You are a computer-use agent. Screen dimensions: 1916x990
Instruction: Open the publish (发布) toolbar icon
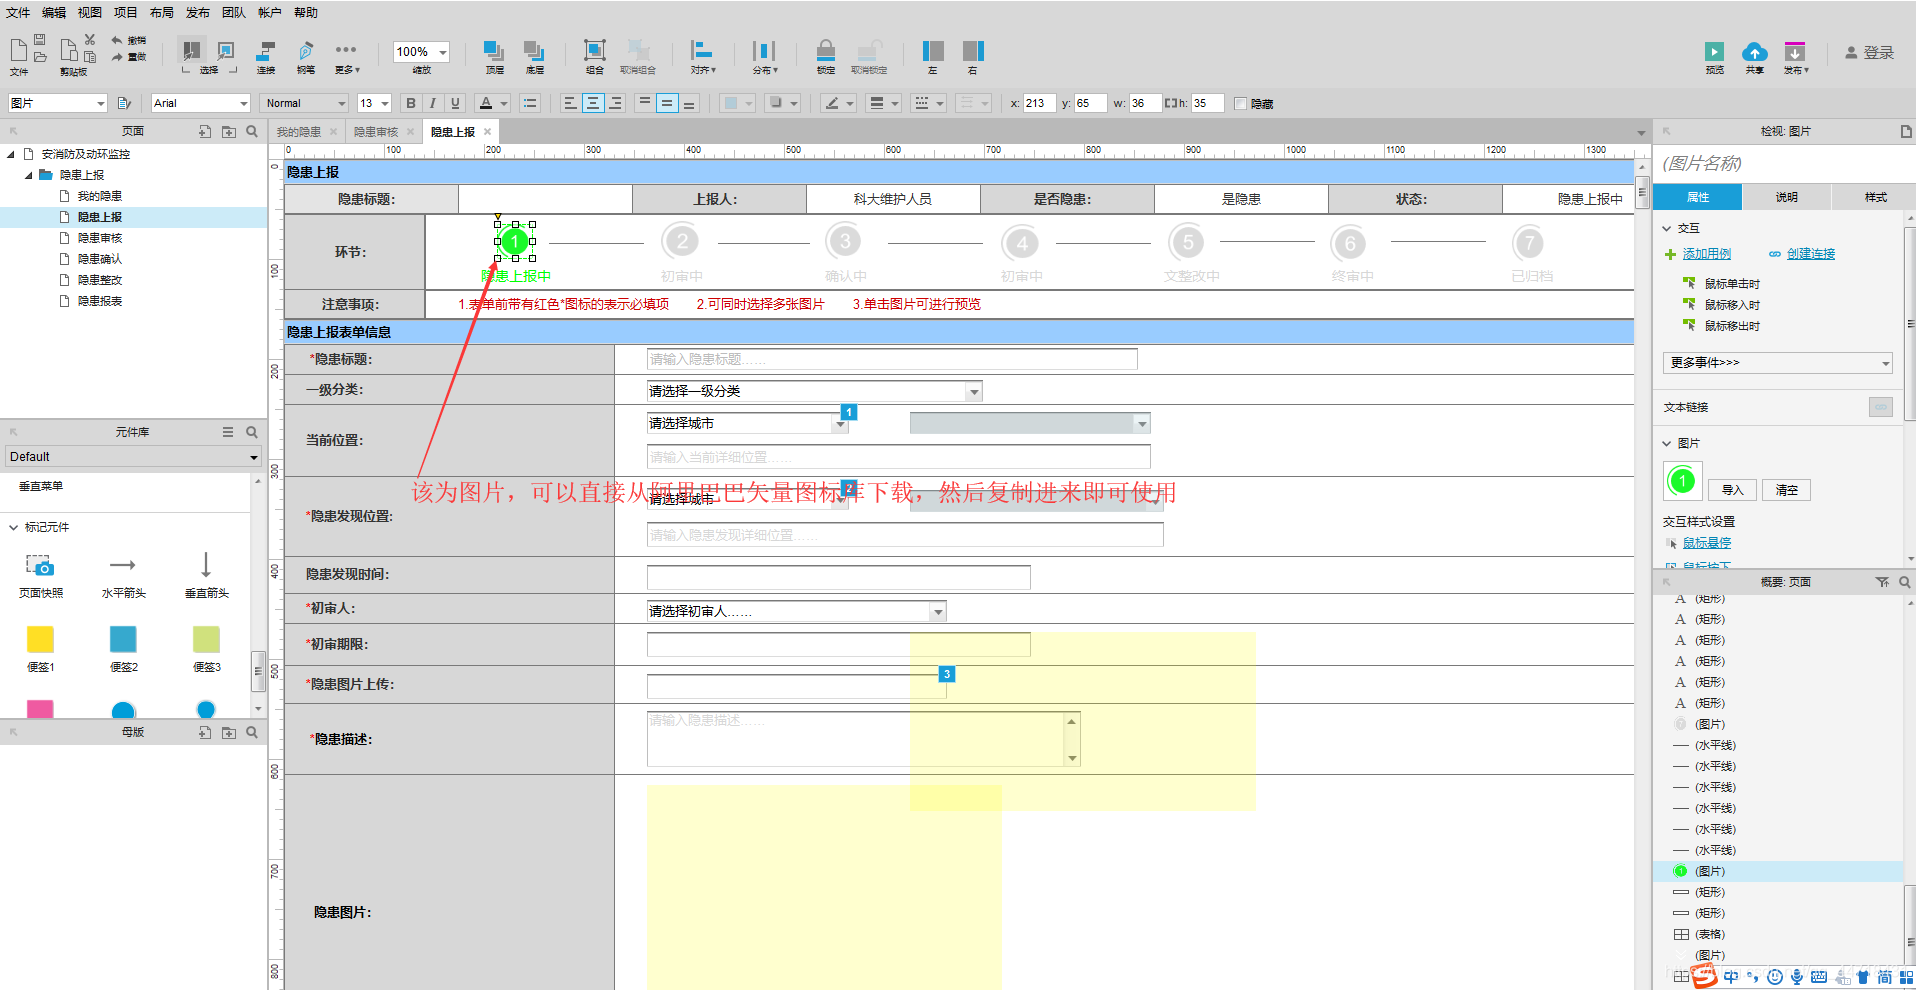click(1795, 51)
